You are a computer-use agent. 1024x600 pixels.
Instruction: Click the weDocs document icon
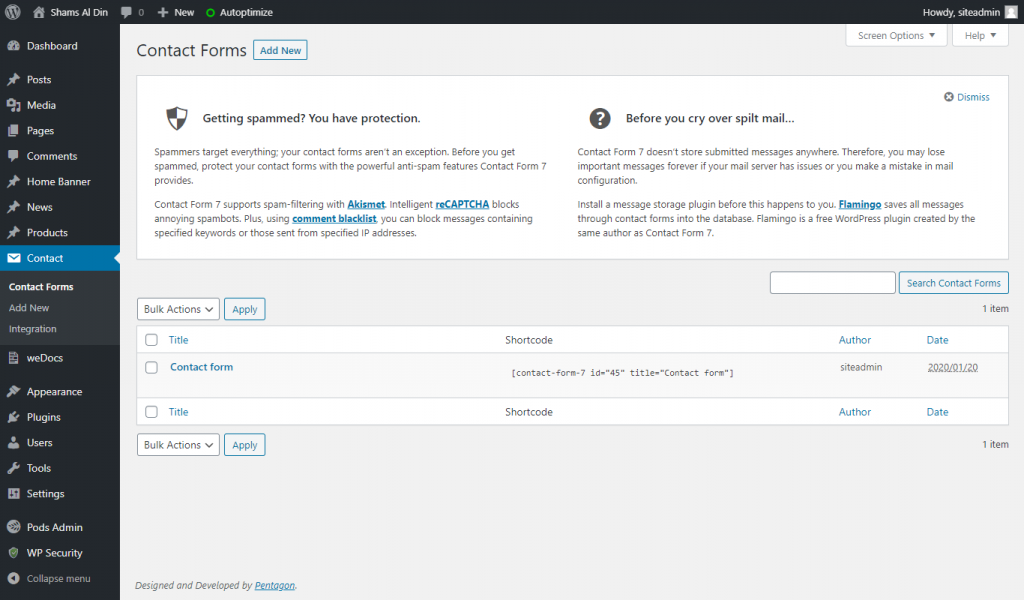coord(13,358)
